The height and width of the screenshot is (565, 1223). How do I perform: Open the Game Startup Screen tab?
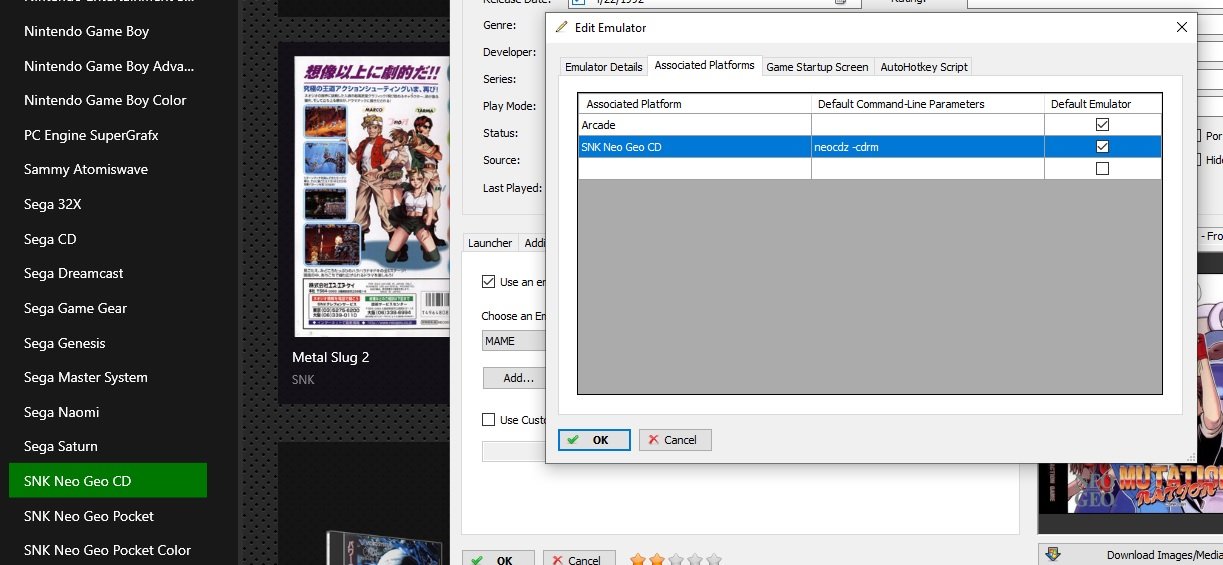tap(817, 67)
